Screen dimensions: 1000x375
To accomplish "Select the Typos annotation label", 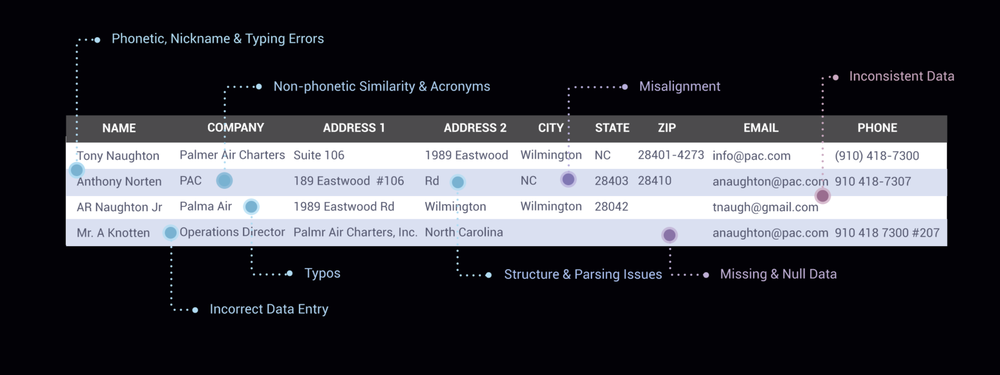I will (322, 274).
